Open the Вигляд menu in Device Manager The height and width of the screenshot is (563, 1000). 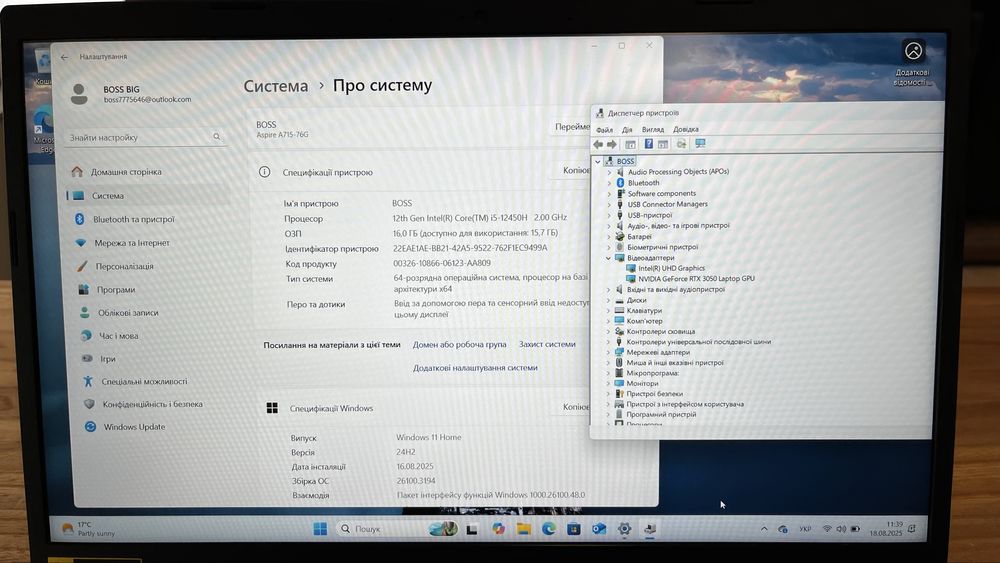coord(652,129)
